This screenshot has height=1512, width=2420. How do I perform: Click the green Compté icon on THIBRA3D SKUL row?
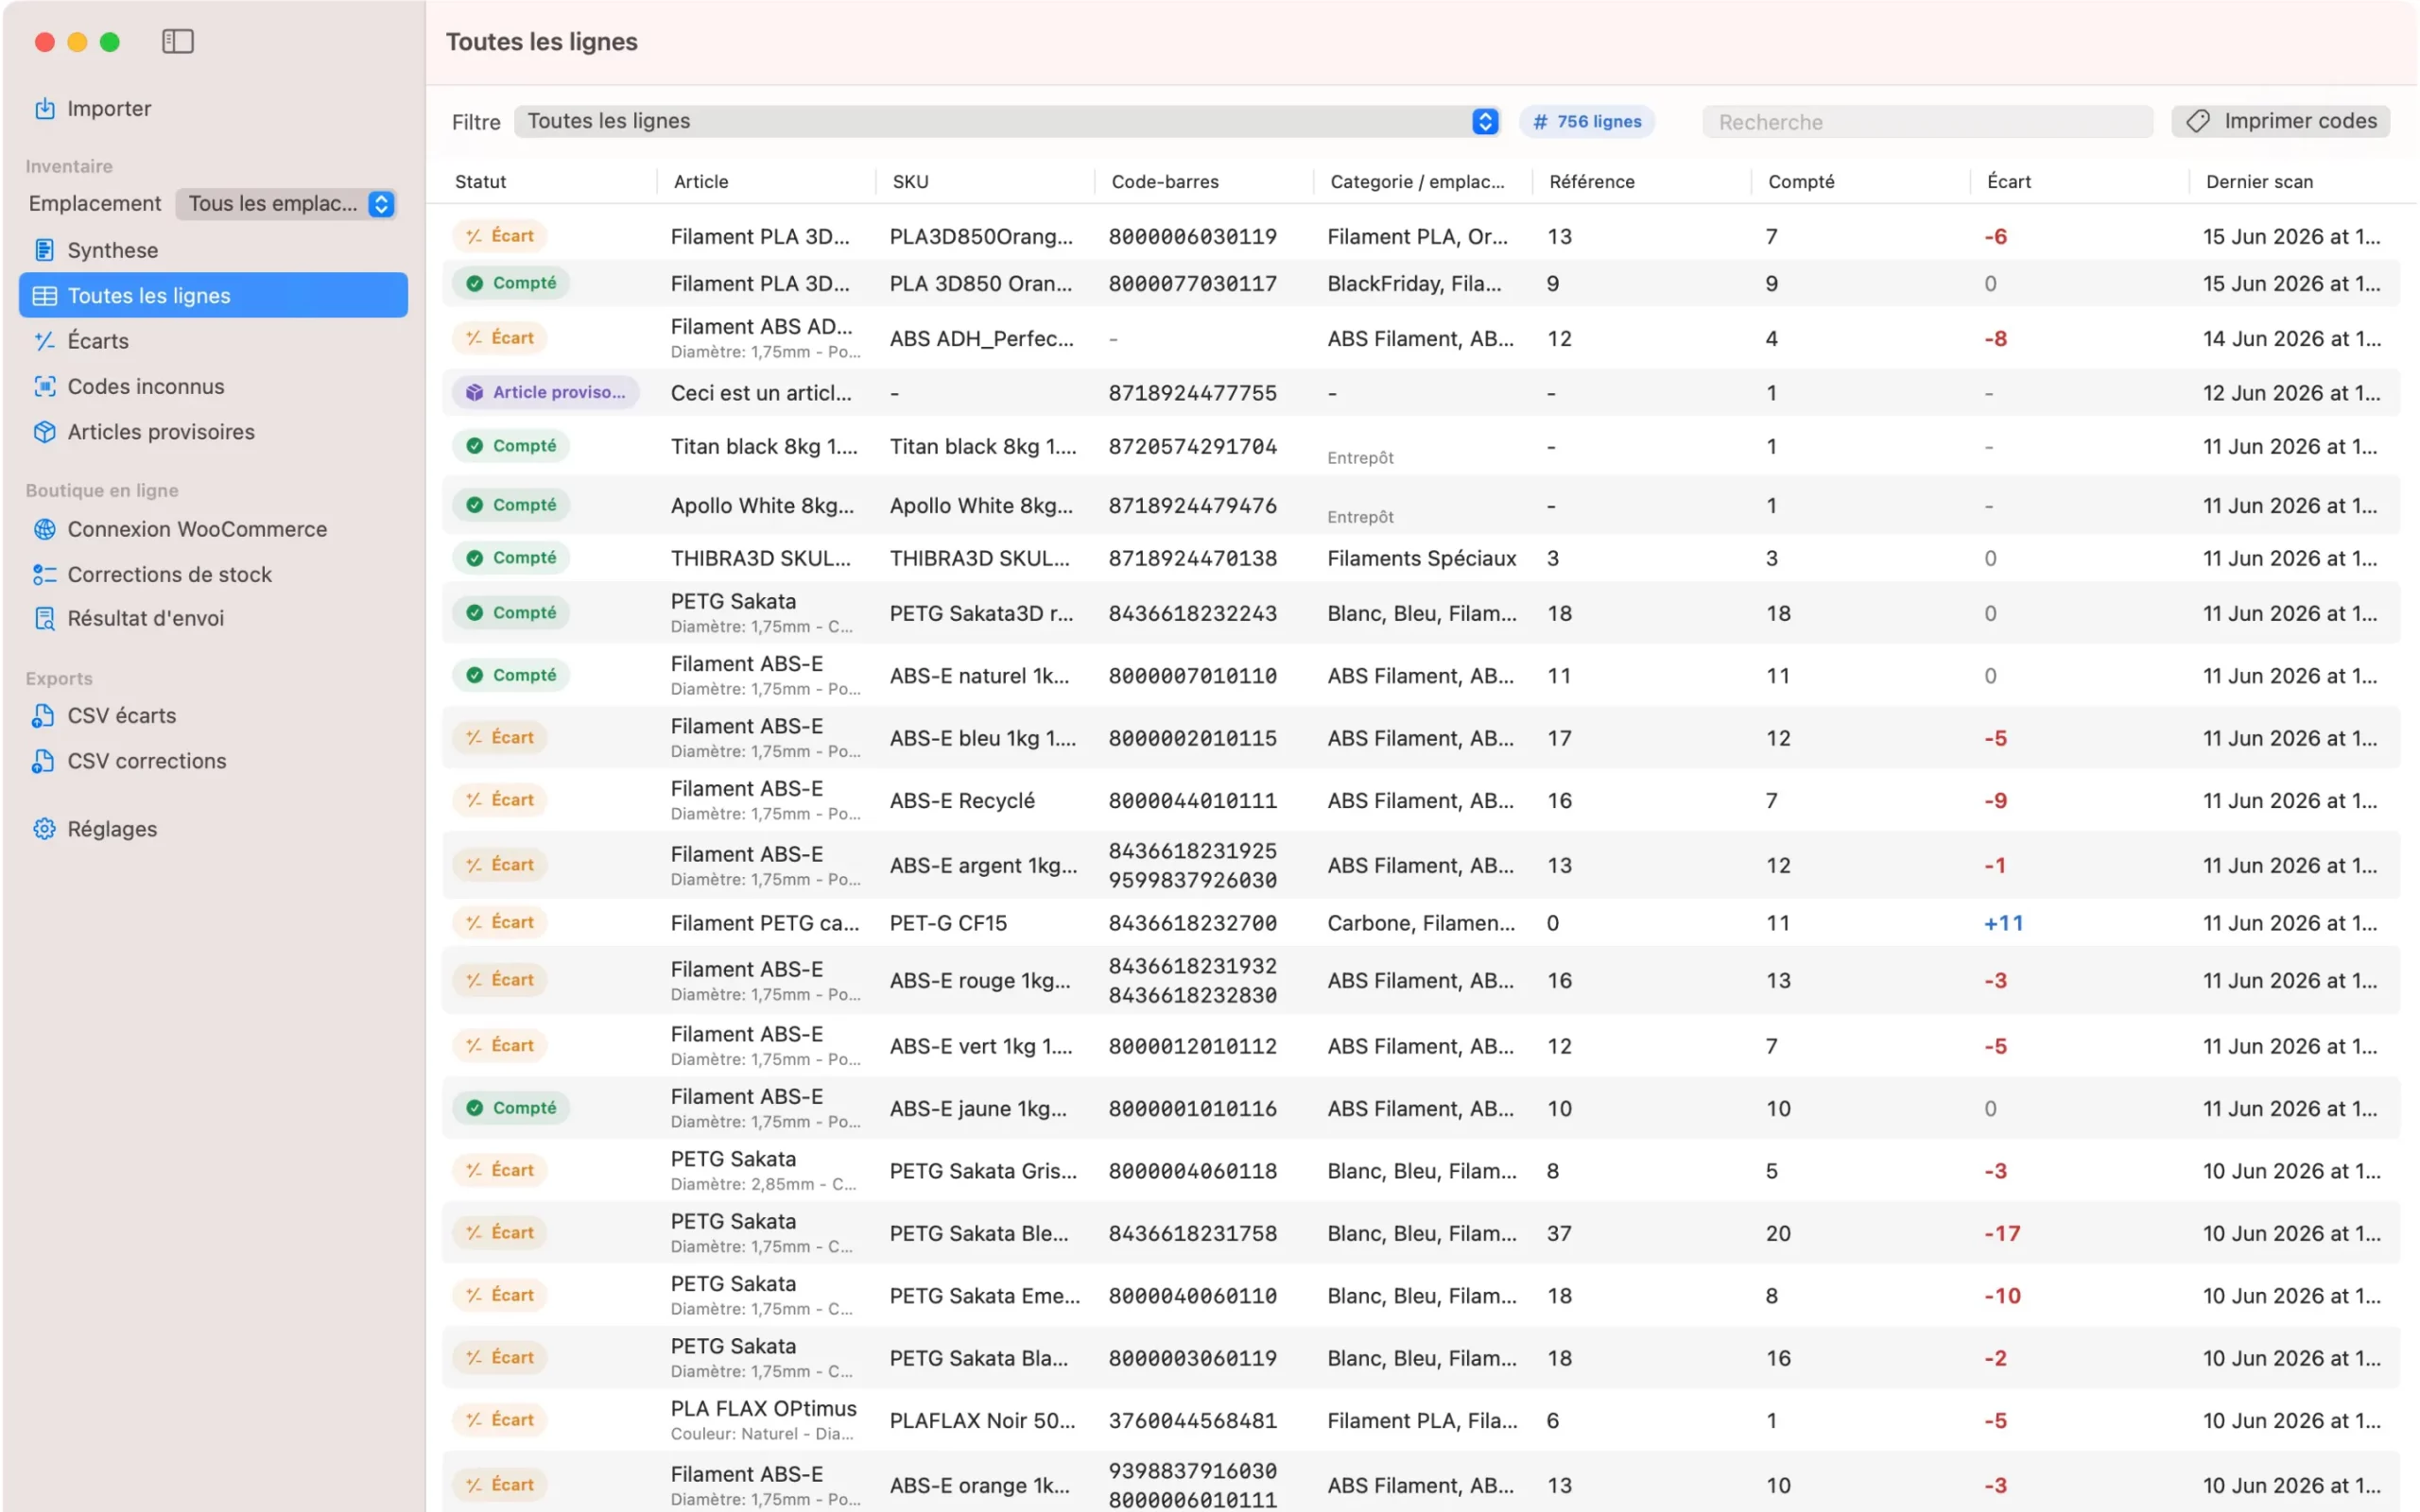(475, 558)
